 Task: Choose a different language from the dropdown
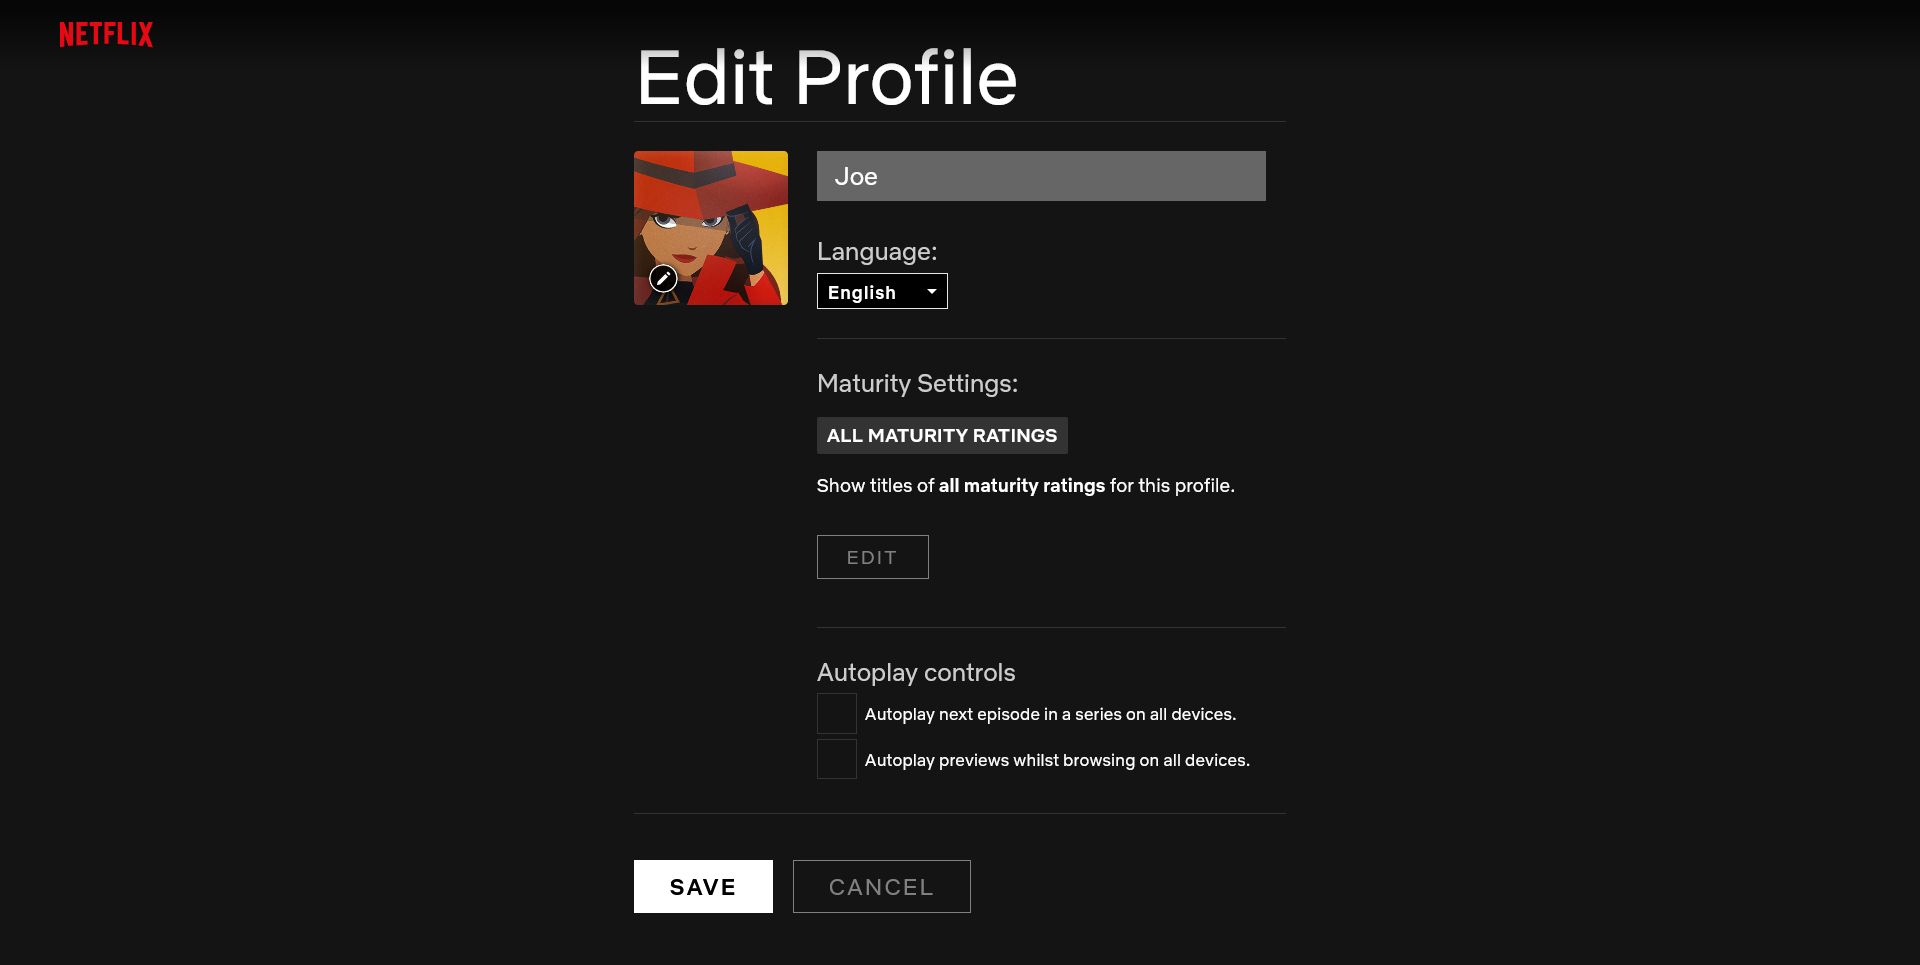[881, 291]
